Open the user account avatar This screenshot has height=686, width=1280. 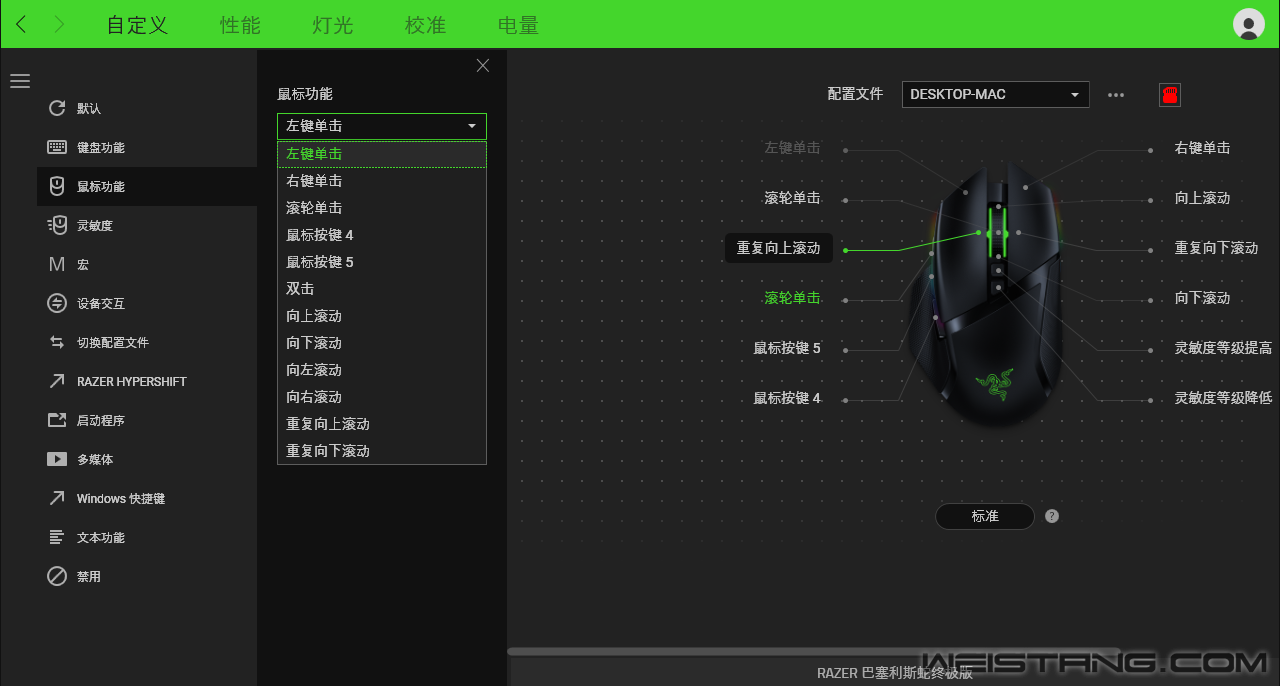point(1248,24)
